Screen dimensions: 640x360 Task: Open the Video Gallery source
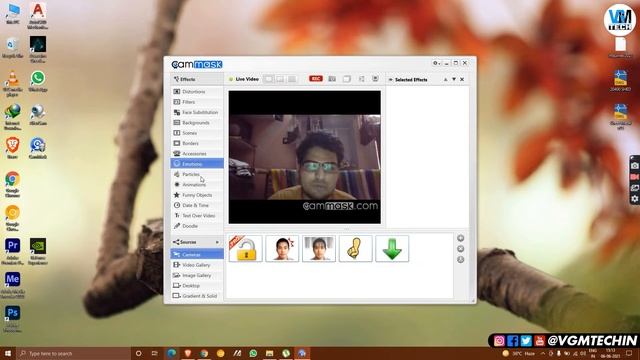(197, 265)
